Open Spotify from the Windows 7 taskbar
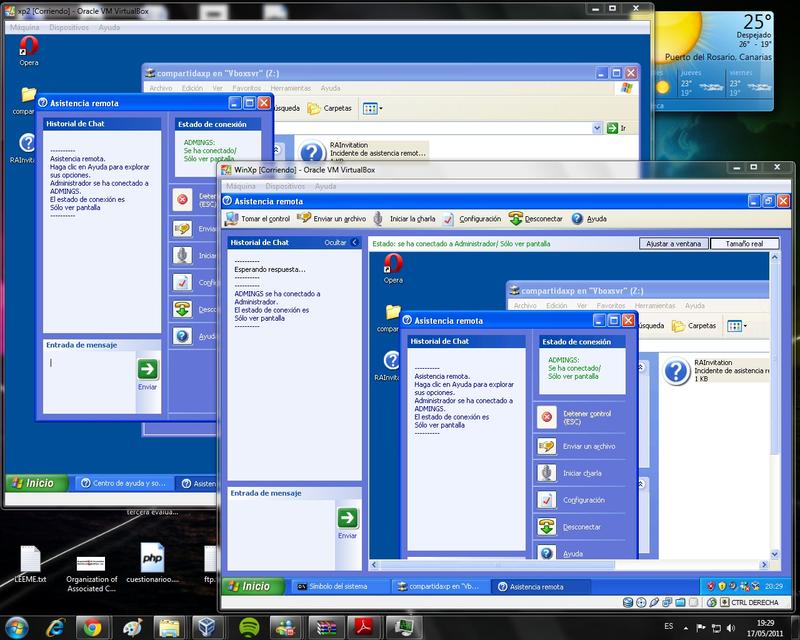 (x=248, y=627)
